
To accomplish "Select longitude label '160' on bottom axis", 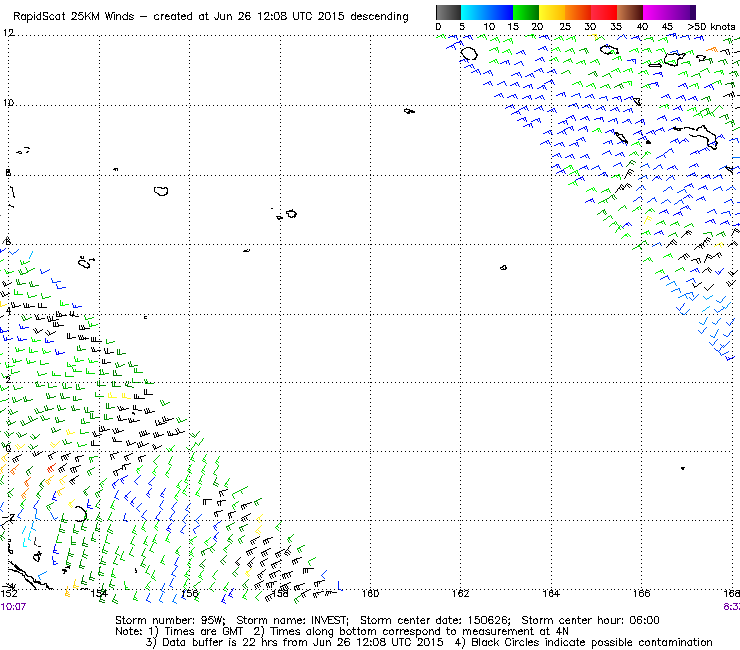I will coord(370,593).
